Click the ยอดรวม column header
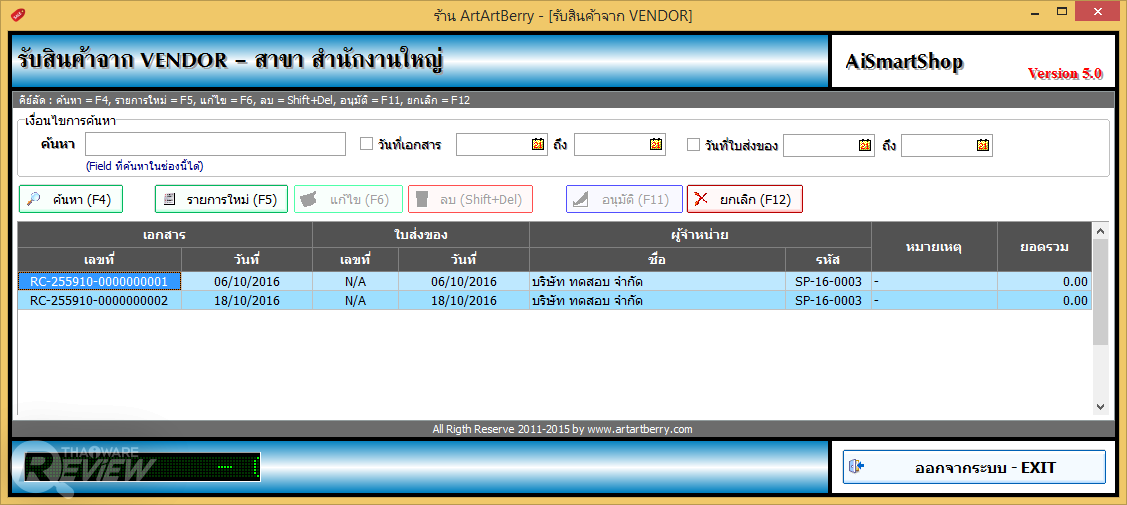1127x505 pixels. [1044, 246]
